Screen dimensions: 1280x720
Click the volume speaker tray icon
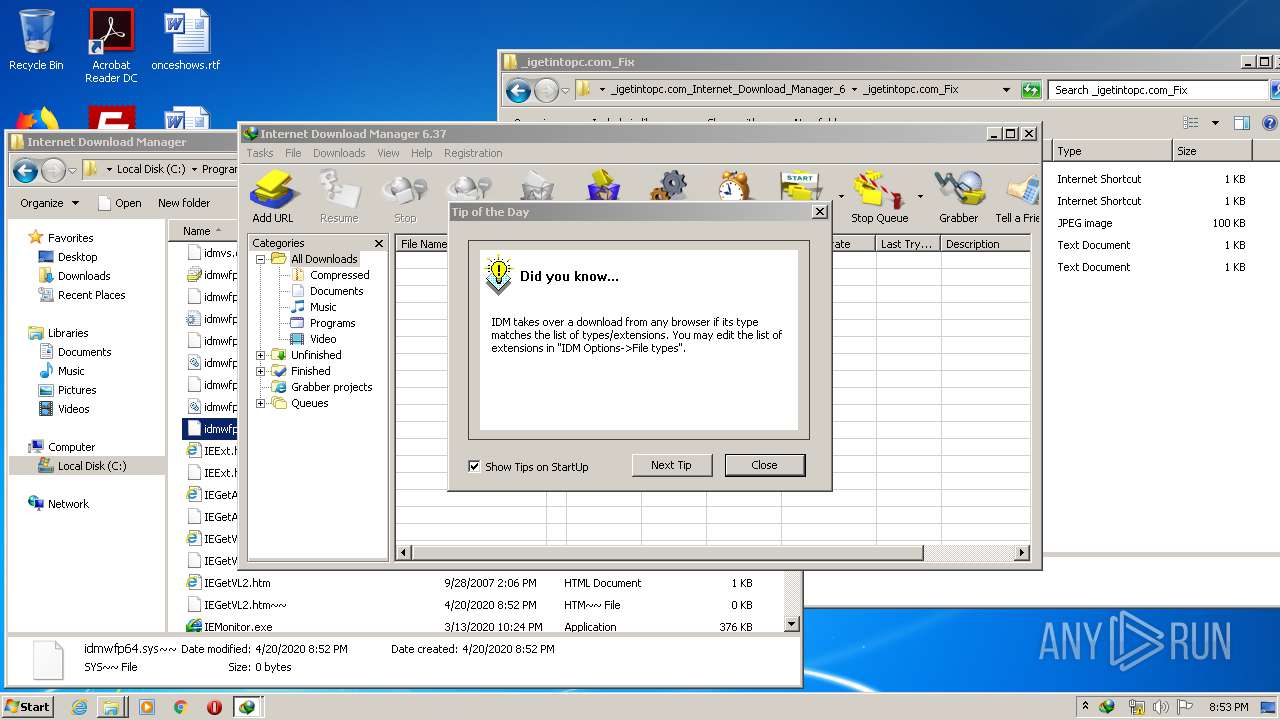click(1161, 707)
